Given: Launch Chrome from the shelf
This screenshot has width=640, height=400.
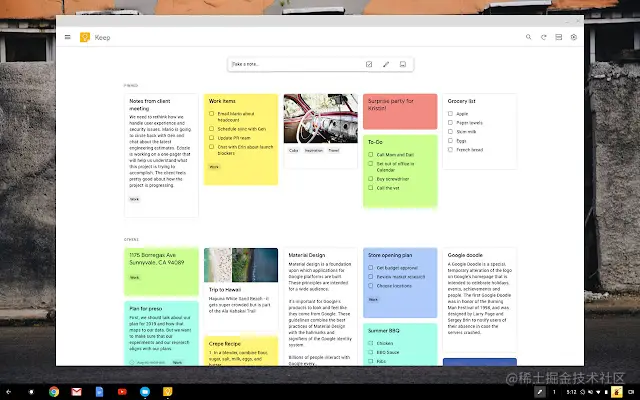Looking at the screenshot, I should tap(53, 392).
